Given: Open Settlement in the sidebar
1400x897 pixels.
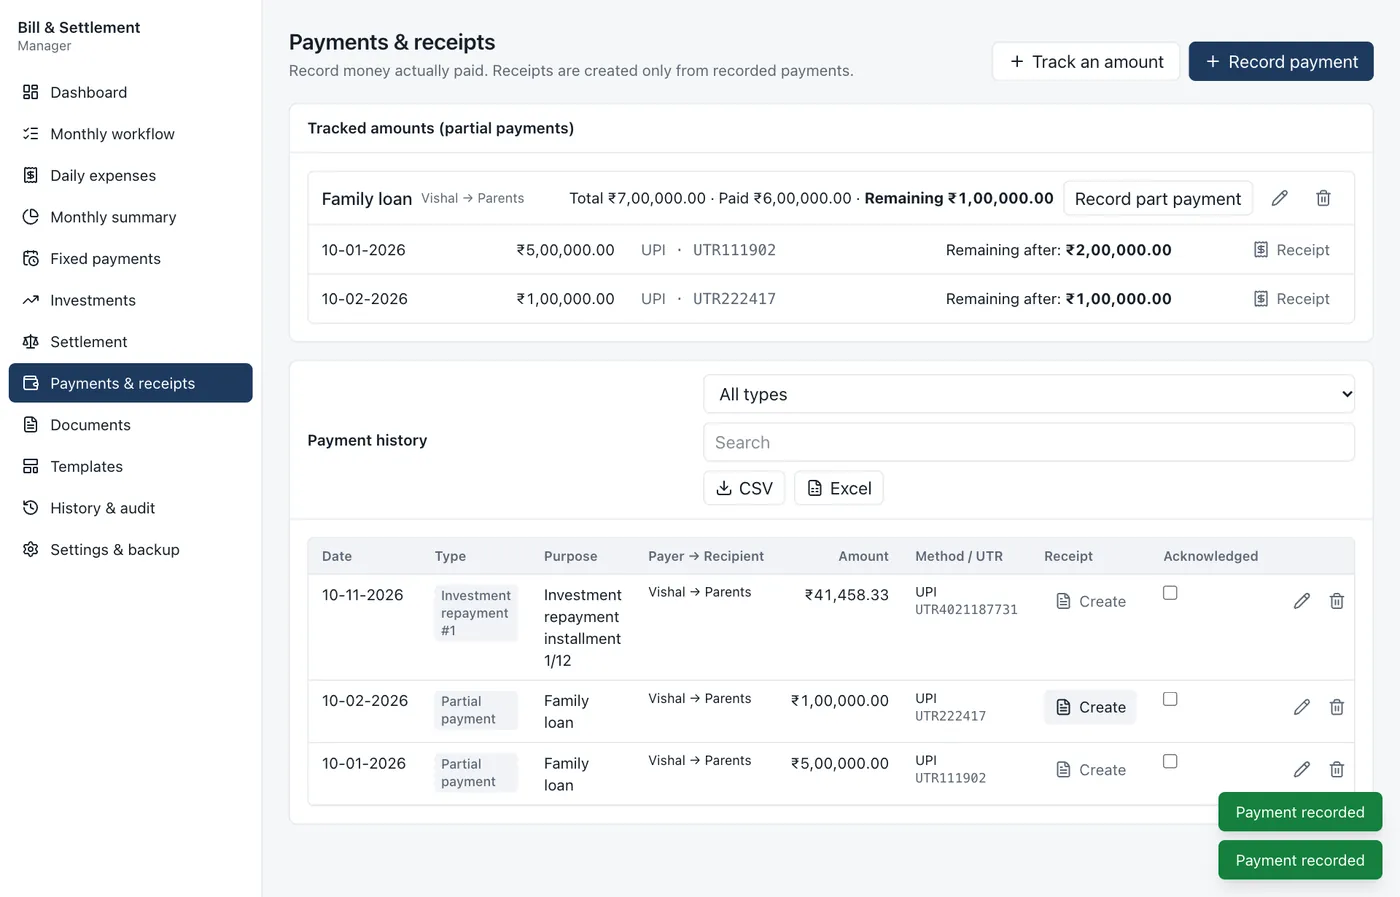Looking at the screenshot, I should click(130, 342).
